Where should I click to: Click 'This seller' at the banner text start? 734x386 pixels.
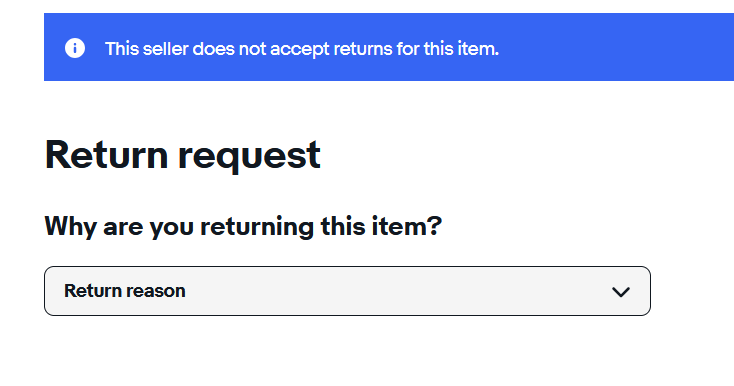(x=146, y=49)
